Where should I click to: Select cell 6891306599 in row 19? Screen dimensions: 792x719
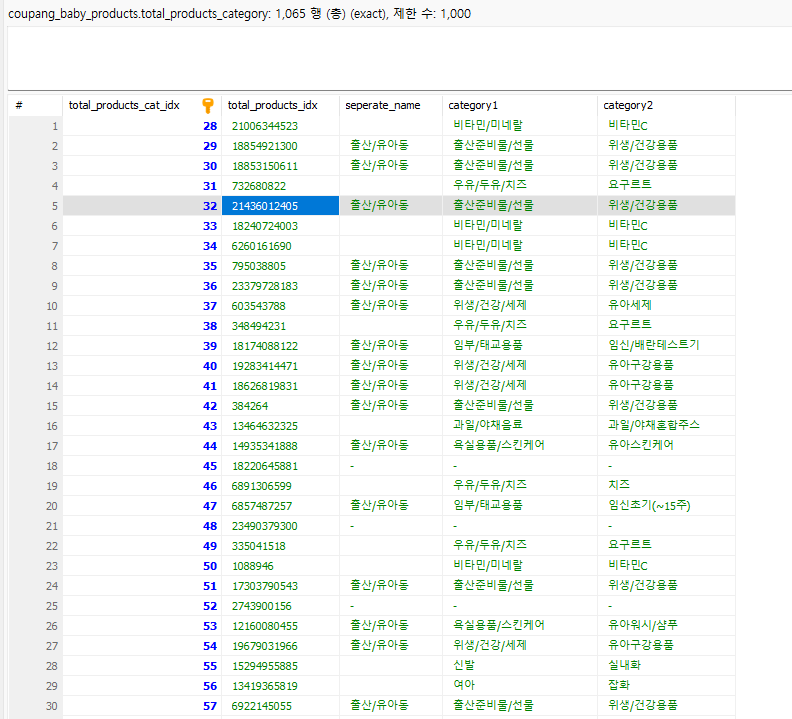click(280, 486)
